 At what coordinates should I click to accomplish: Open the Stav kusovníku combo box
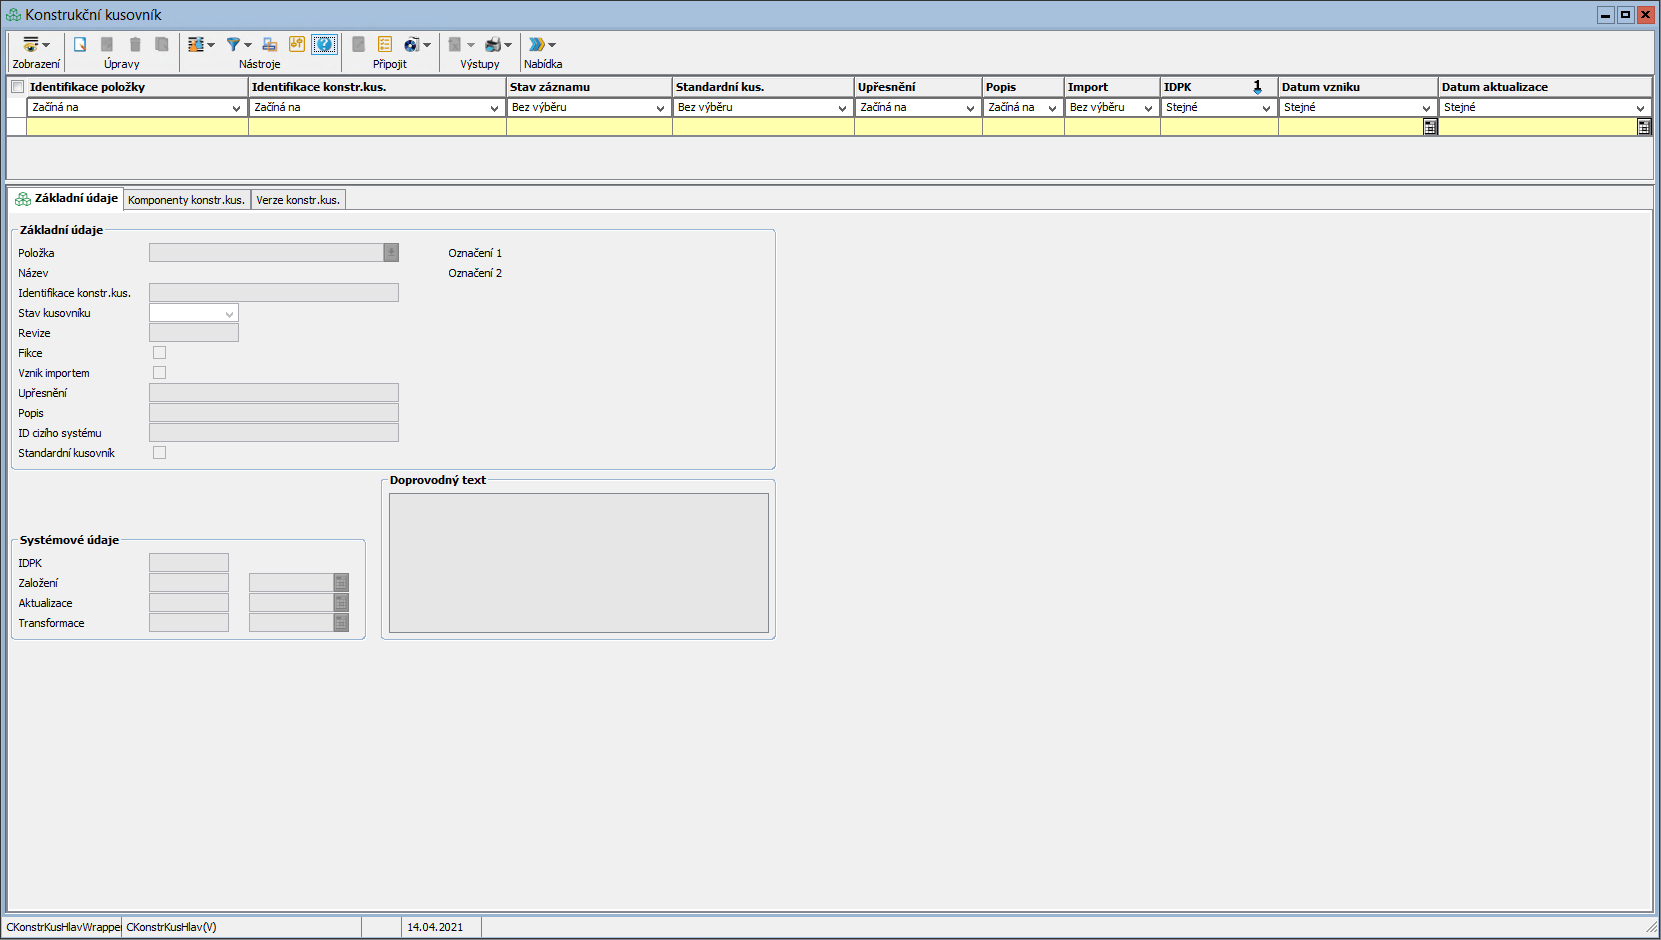point(229,314)
